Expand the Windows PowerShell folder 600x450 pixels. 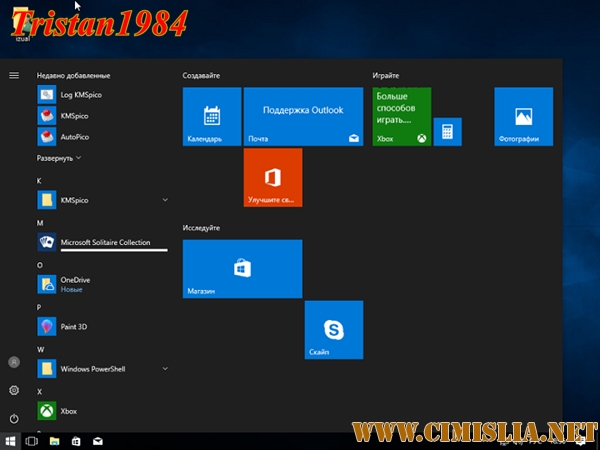point(165,369)
